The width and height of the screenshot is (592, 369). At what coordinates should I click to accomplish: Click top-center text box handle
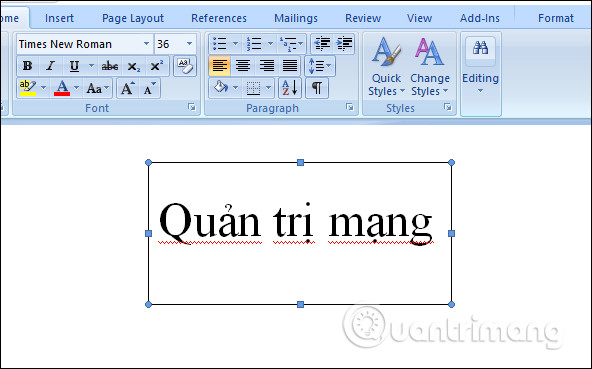click(300, 162)
